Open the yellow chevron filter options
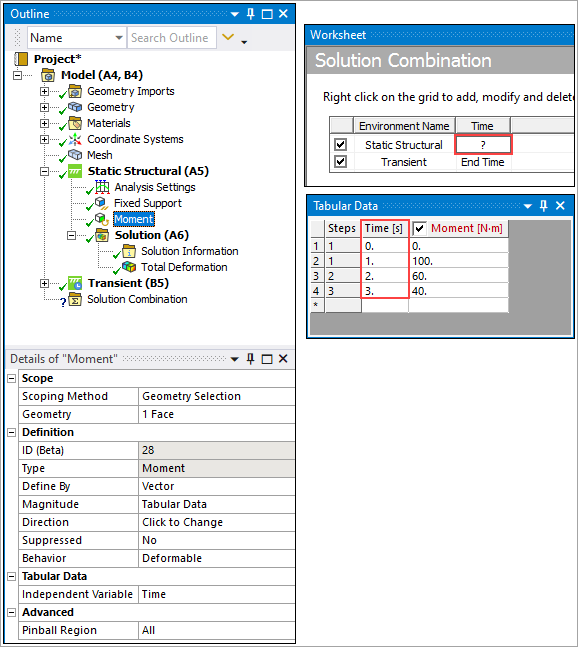The image size is (578, 647). click(228, 37)
